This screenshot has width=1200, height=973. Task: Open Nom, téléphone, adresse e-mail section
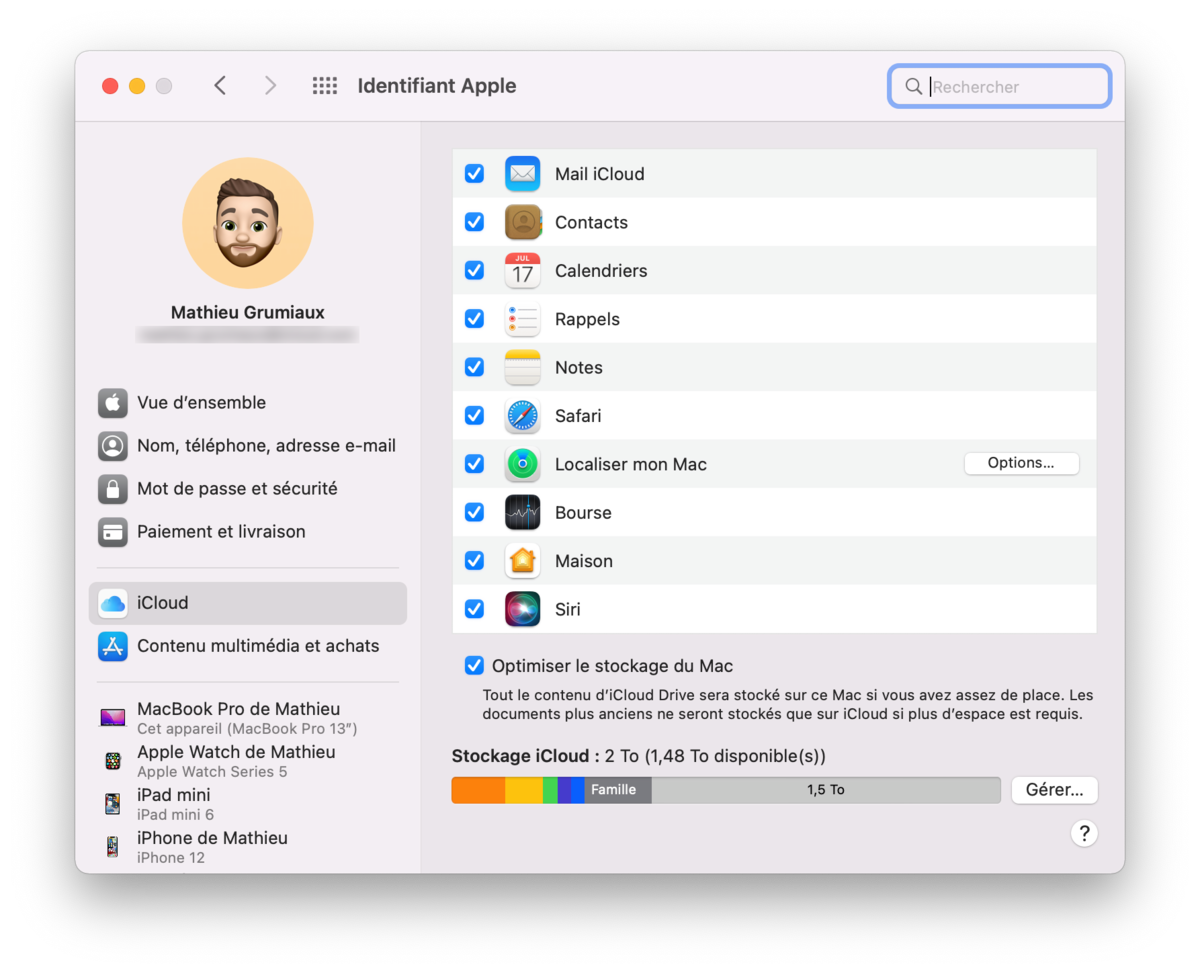[x=248, y=446]
